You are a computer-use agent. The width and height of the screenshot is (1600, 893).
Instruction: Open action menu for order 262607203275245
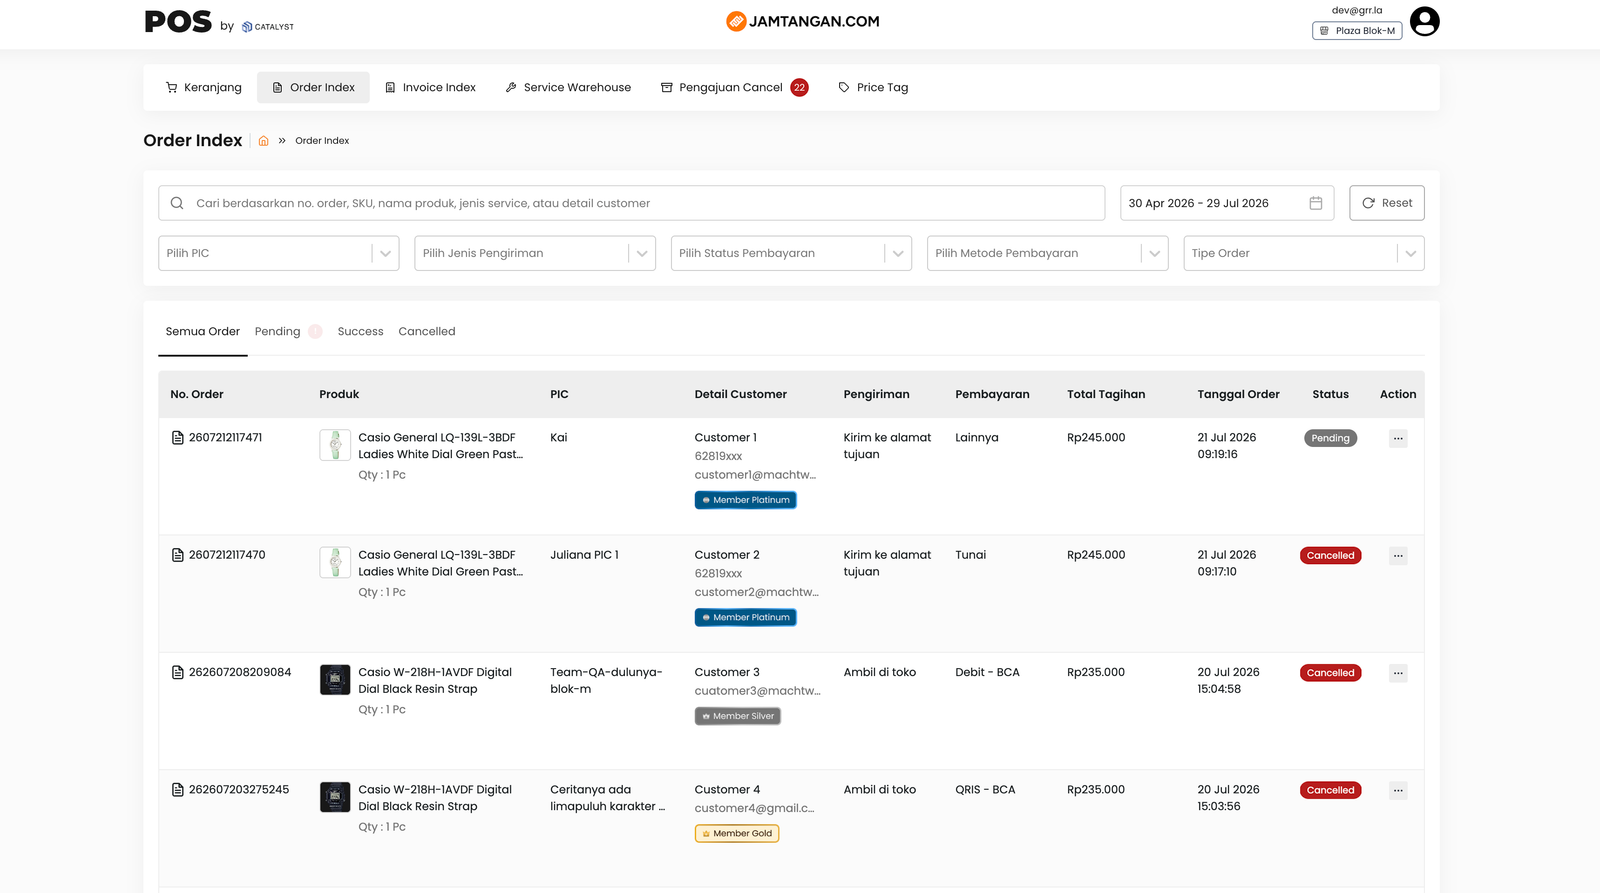coord(1398,790)
